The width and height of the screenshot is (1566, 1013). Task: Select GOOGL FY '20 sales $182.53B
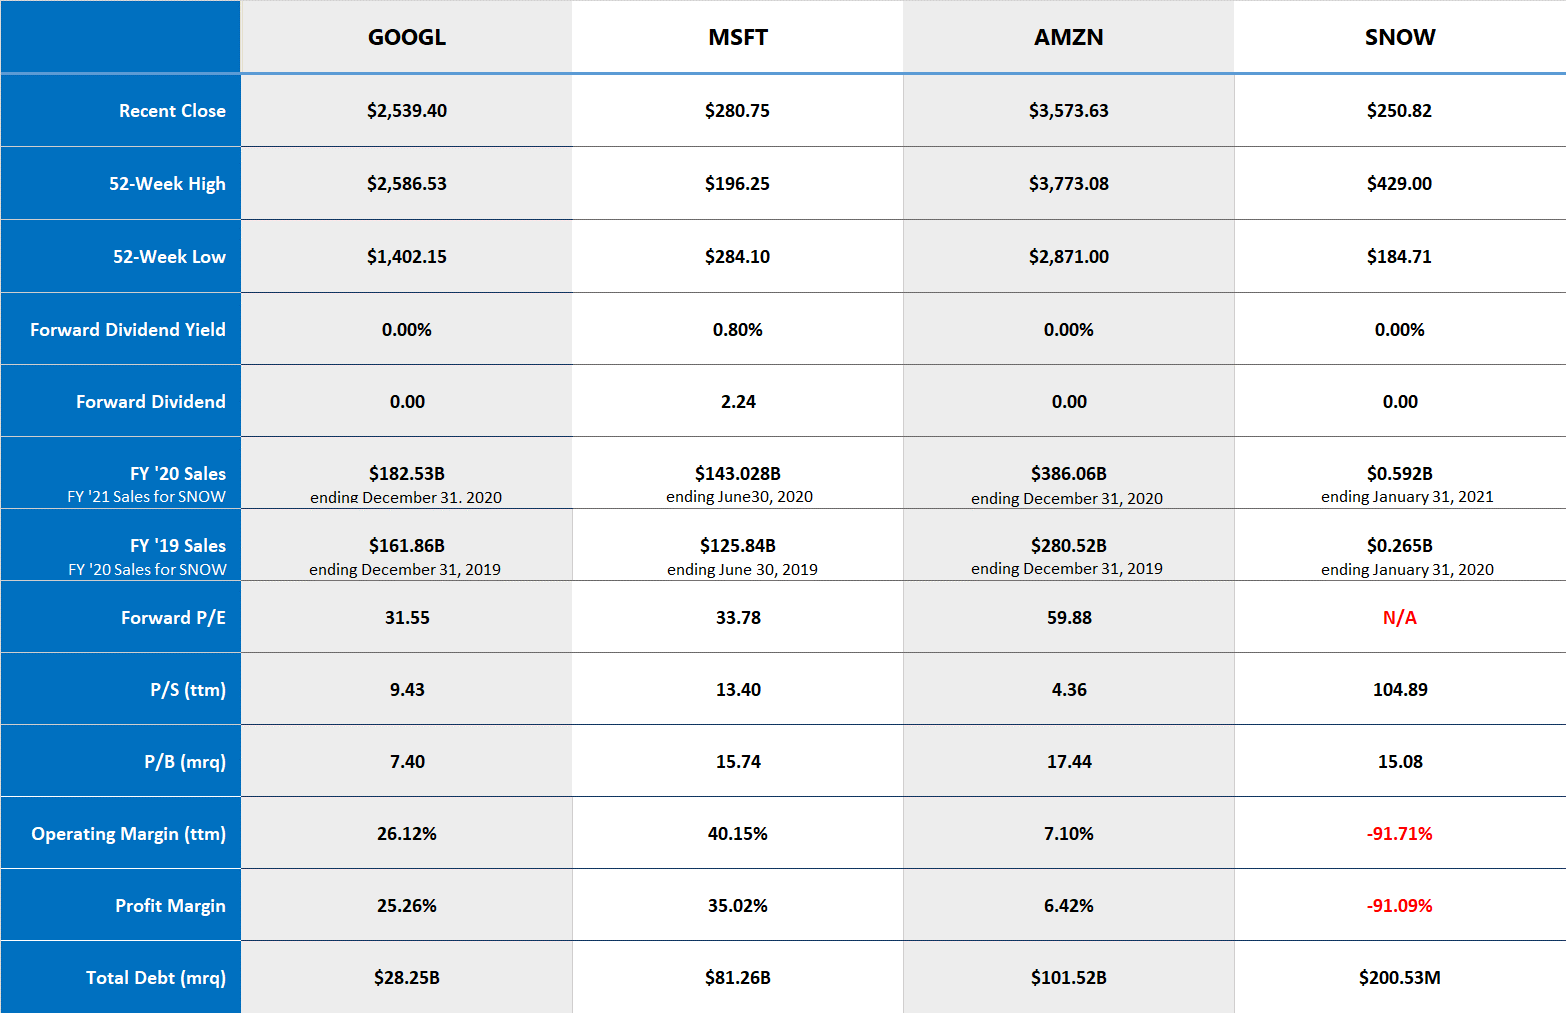[407, 474]
